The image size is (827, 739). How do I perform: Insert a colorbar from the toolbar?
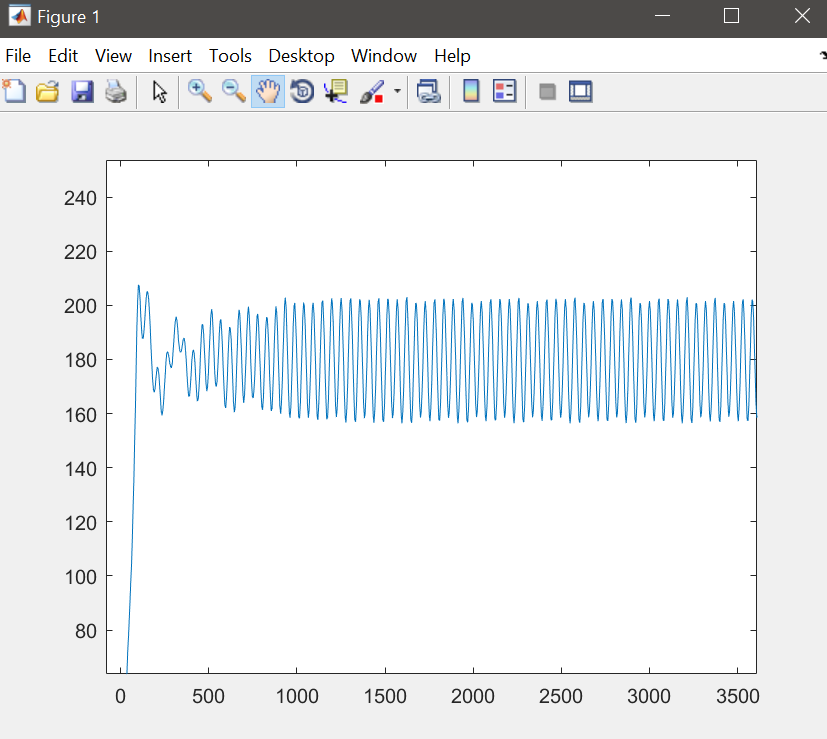(x=471, y=92)
